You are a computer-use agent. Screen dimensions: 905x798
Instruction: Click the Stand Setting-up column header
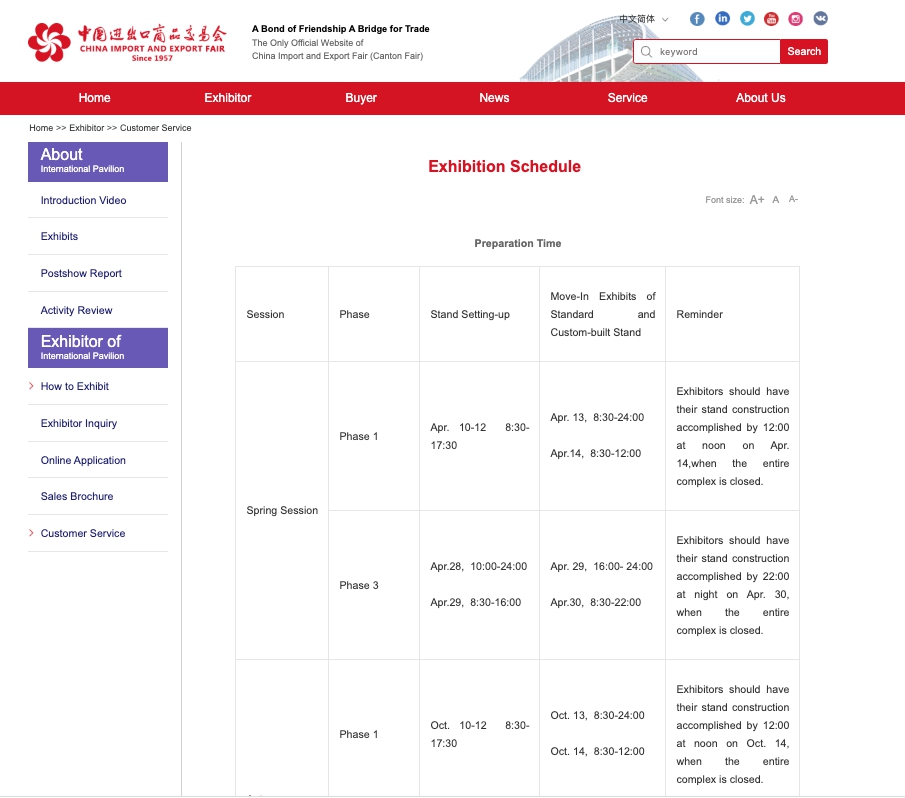470,314
